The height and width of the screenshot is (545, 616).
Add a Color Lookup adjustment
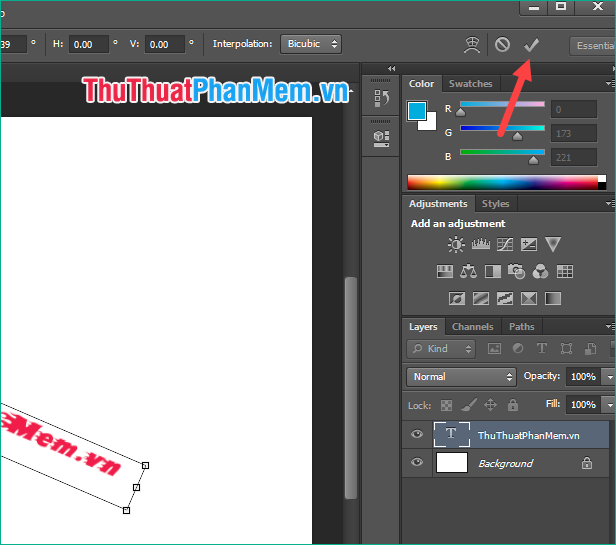565,272
